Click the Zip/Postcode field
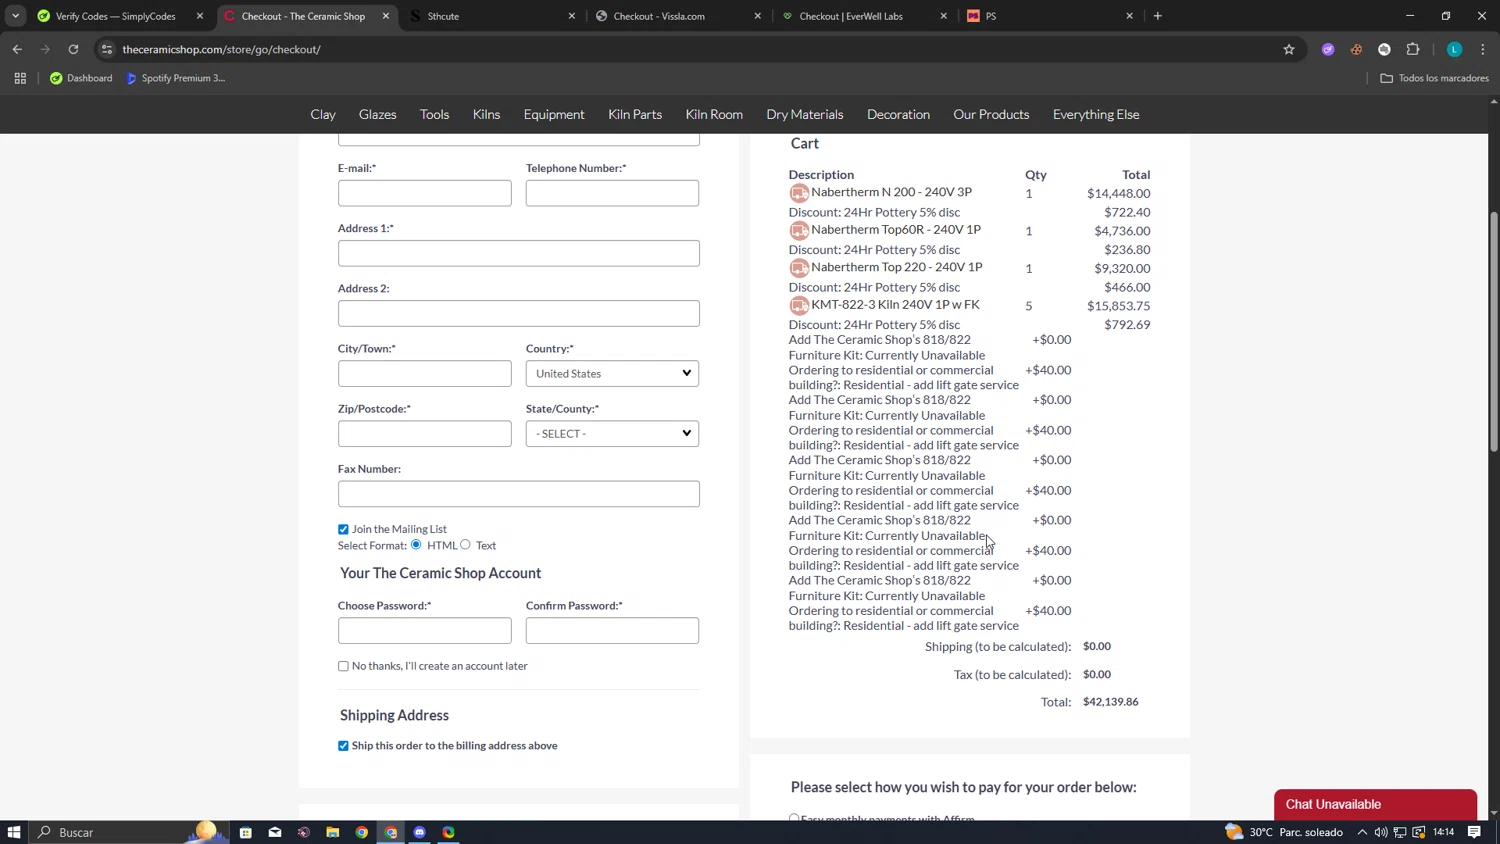The image size is (1500, 844). click(425, 433)
